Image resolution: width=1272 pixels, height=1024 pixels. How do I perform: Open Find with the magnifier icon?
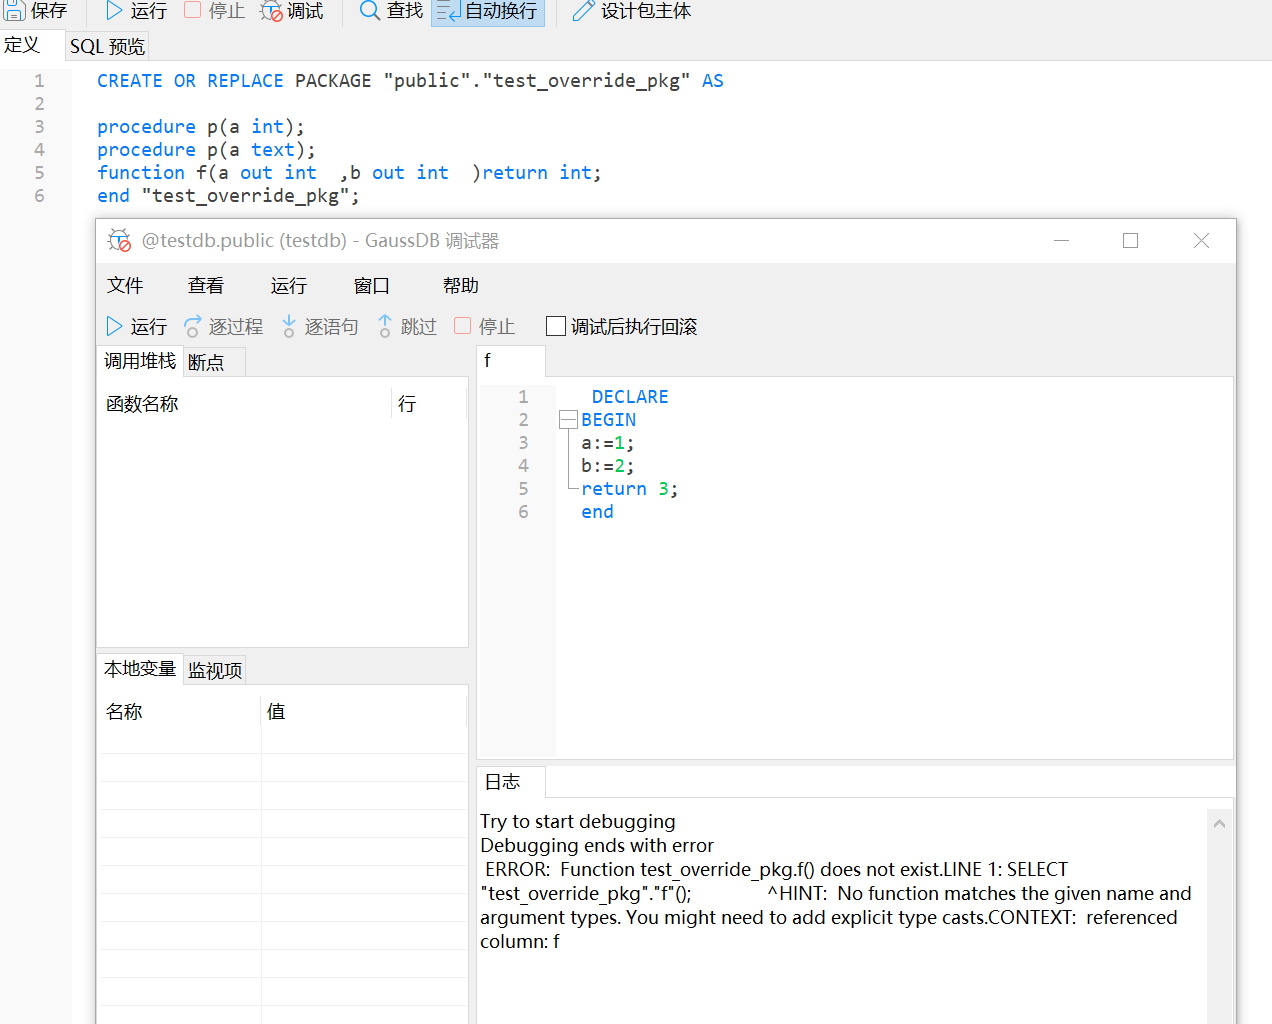click(x=370, y=11)
